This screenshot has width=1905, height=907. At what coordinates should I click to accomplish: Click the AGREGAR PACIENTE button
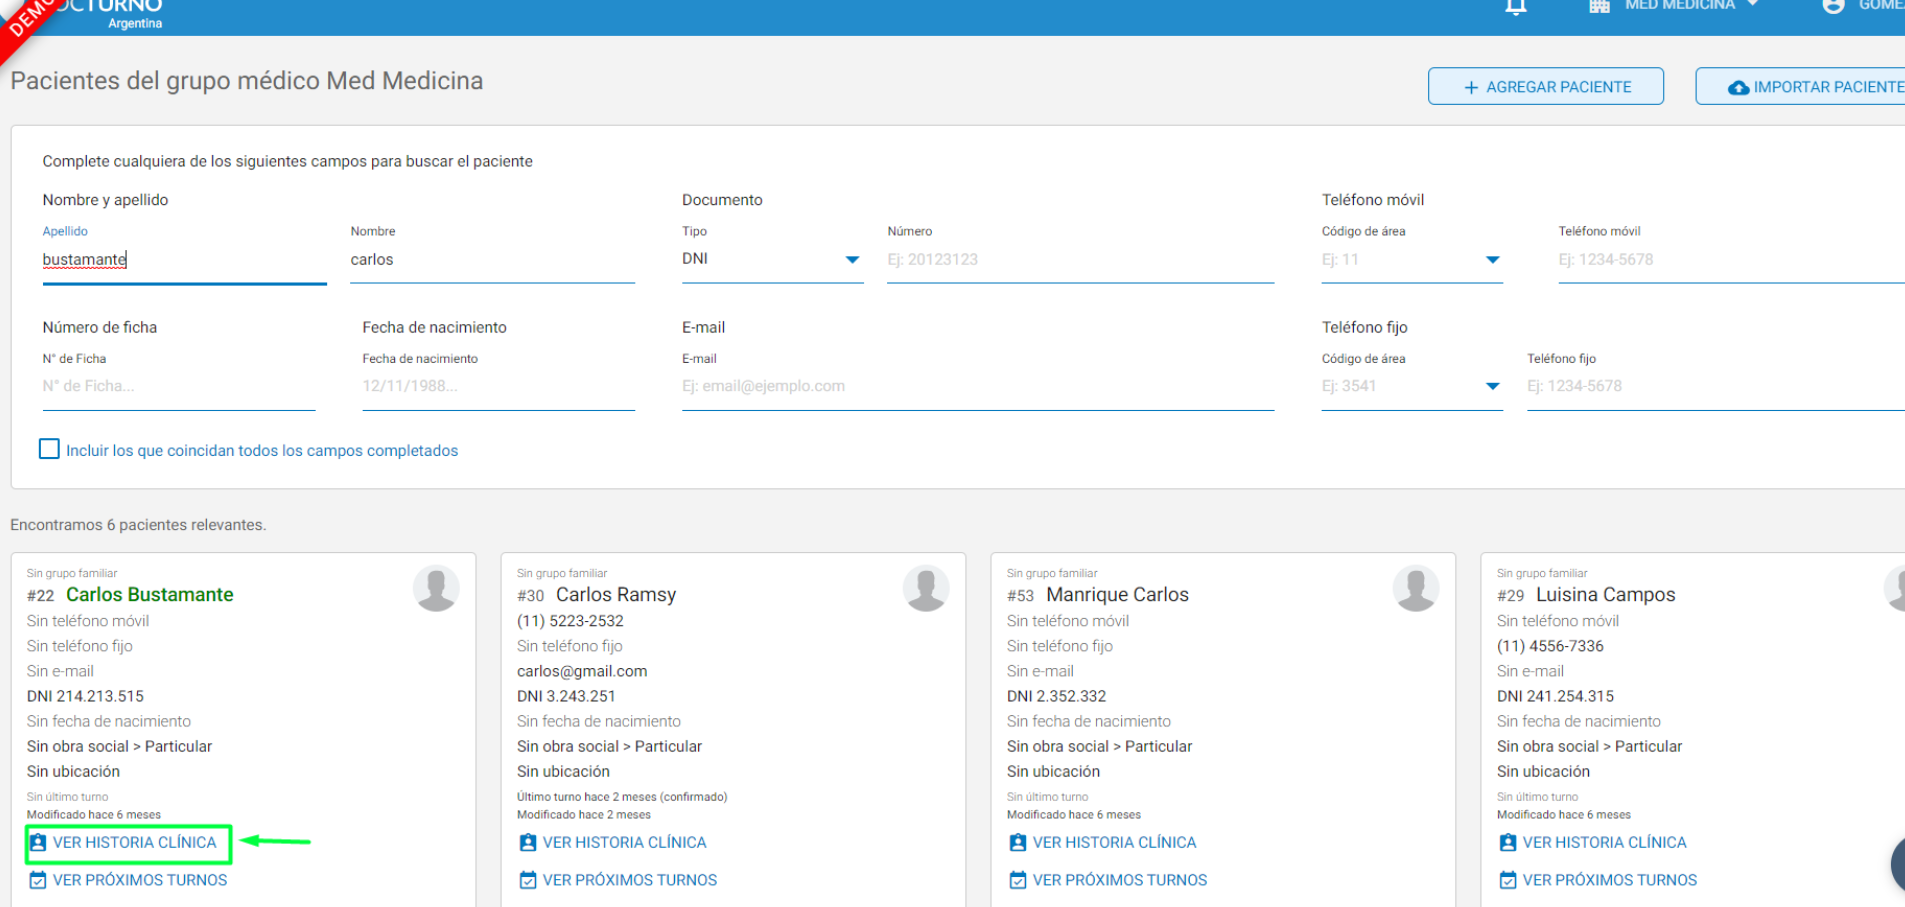(x=1546, y=87)
